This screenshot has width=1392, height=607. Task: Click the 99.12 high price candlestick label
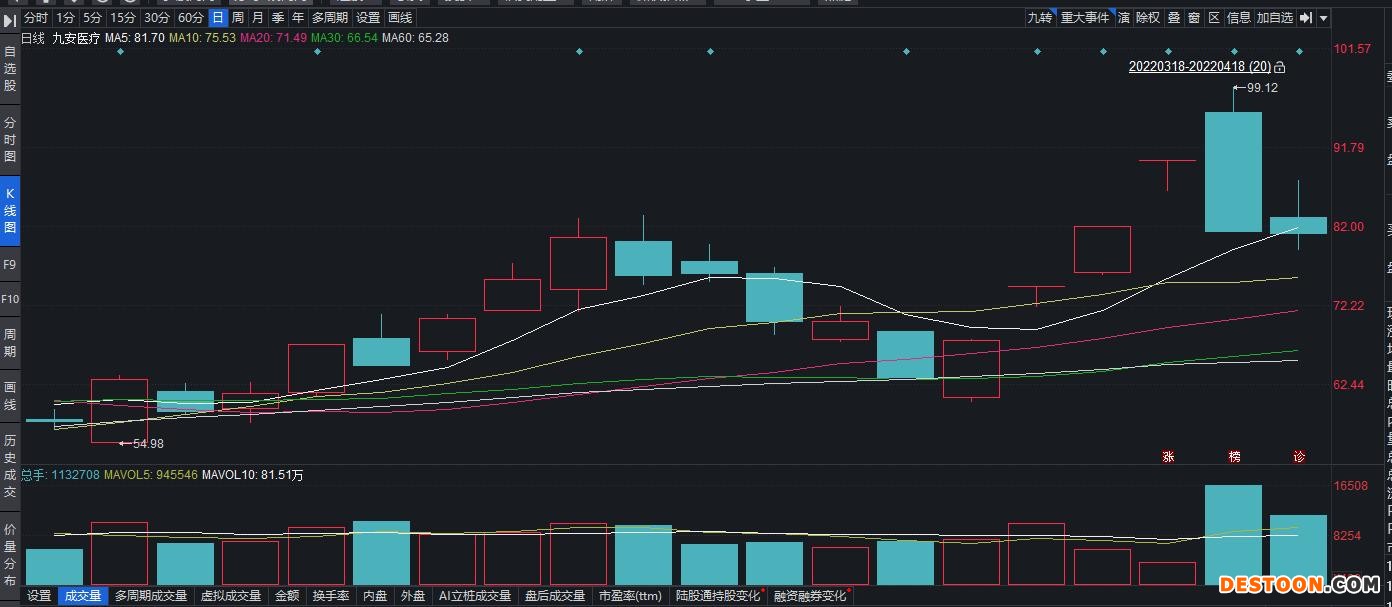[1262, 88]
